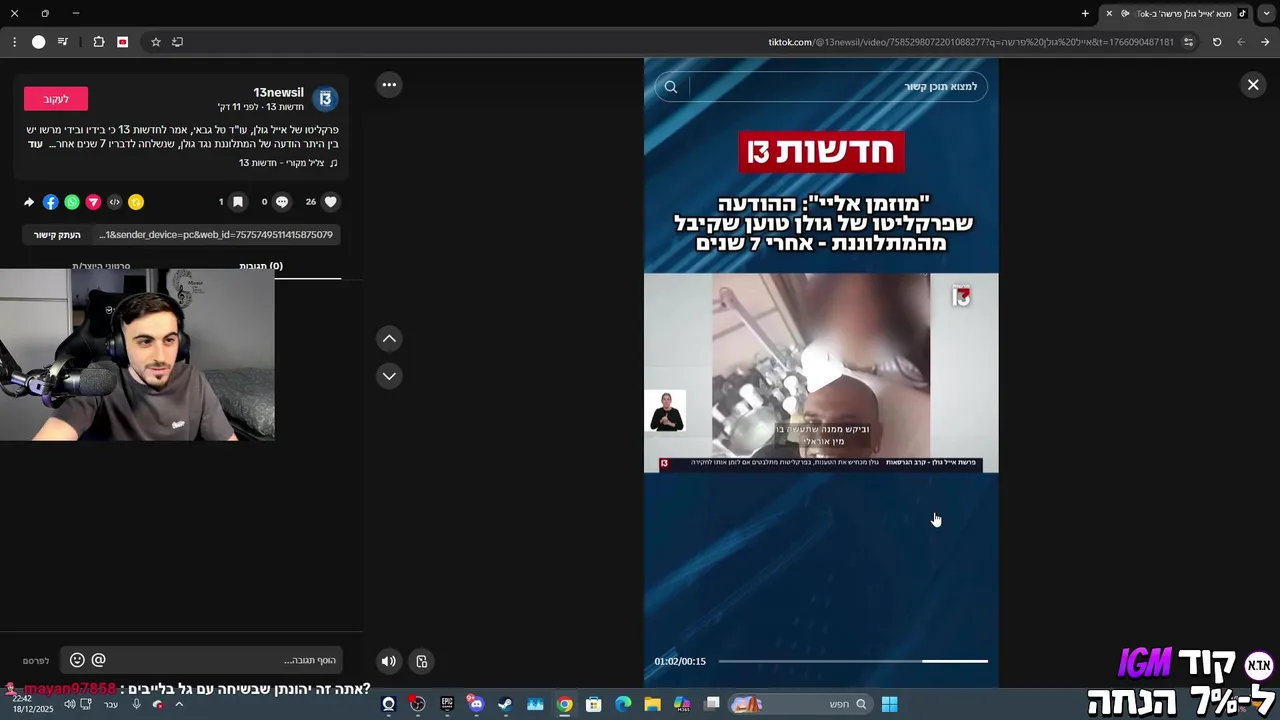Mute the video with the speaker icon

pos(389,661)
